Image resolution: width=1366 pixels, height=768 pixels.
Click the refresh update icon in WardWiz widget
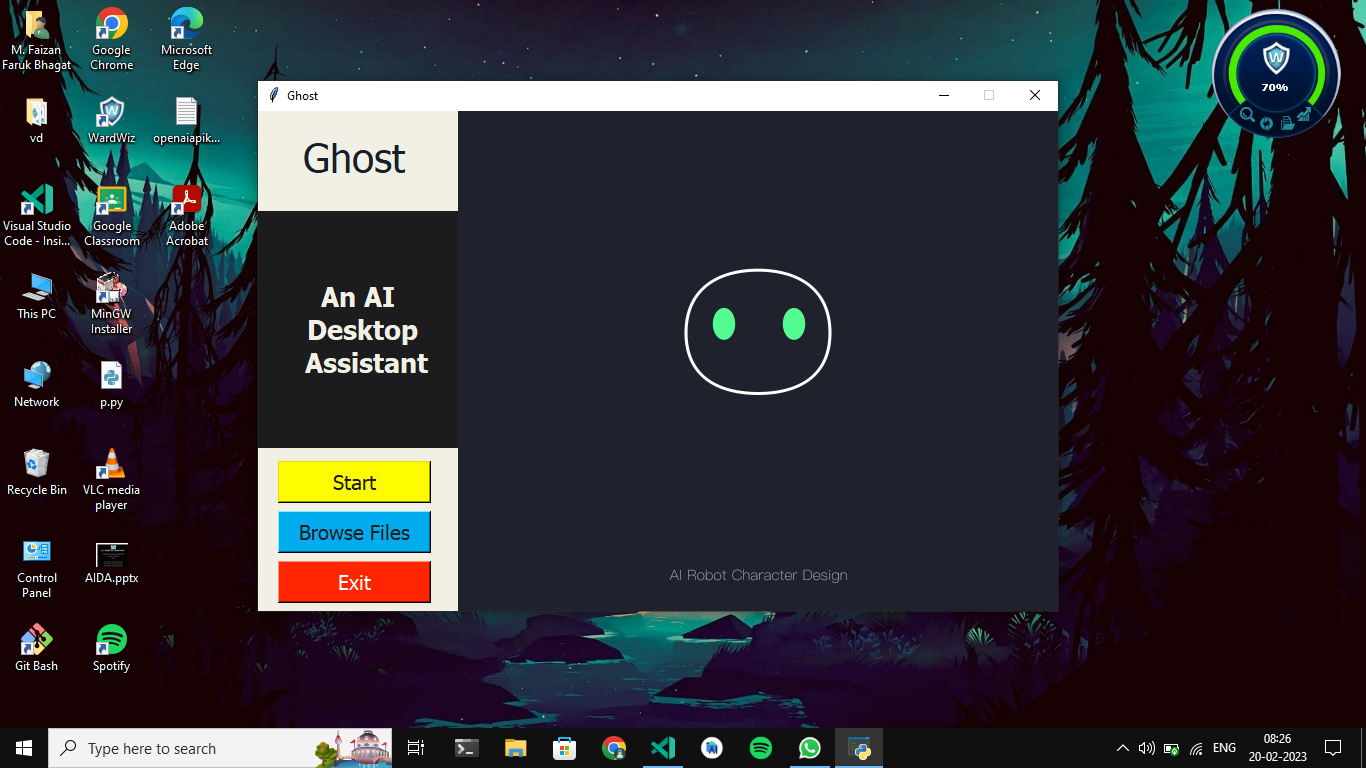1266,123
